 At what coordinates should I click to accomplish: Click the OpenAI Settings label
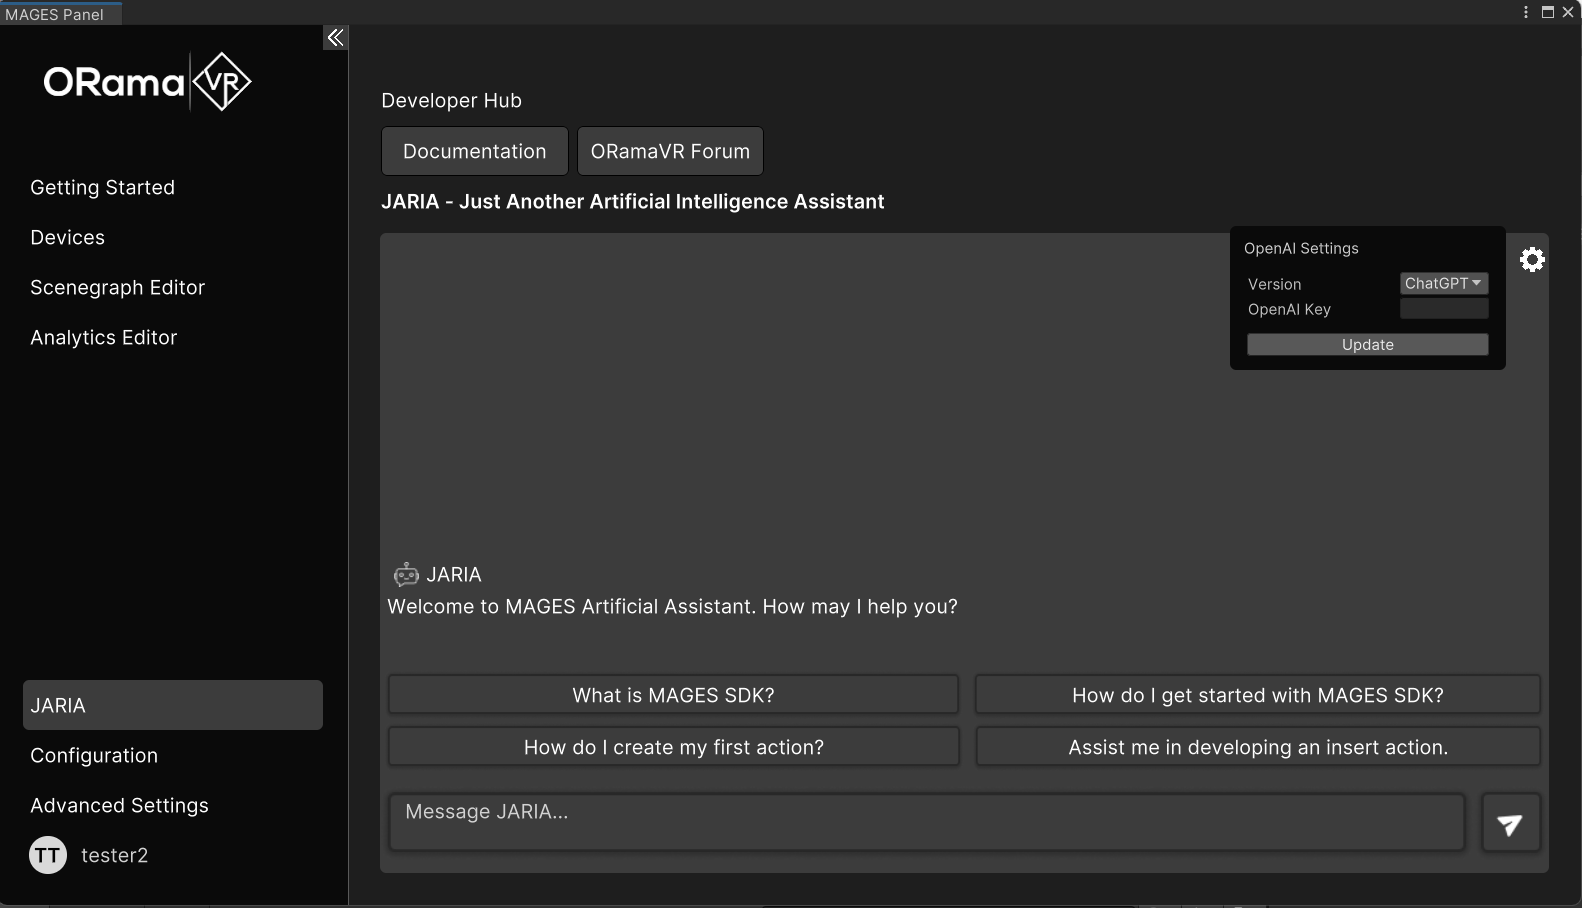(x=1301, y=248)
